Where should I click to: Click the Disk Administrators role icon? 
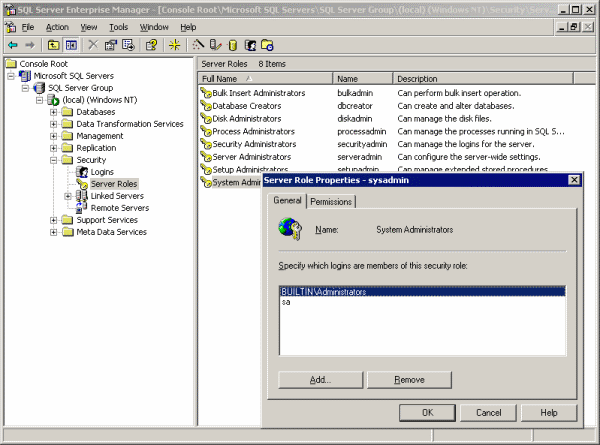206,119
